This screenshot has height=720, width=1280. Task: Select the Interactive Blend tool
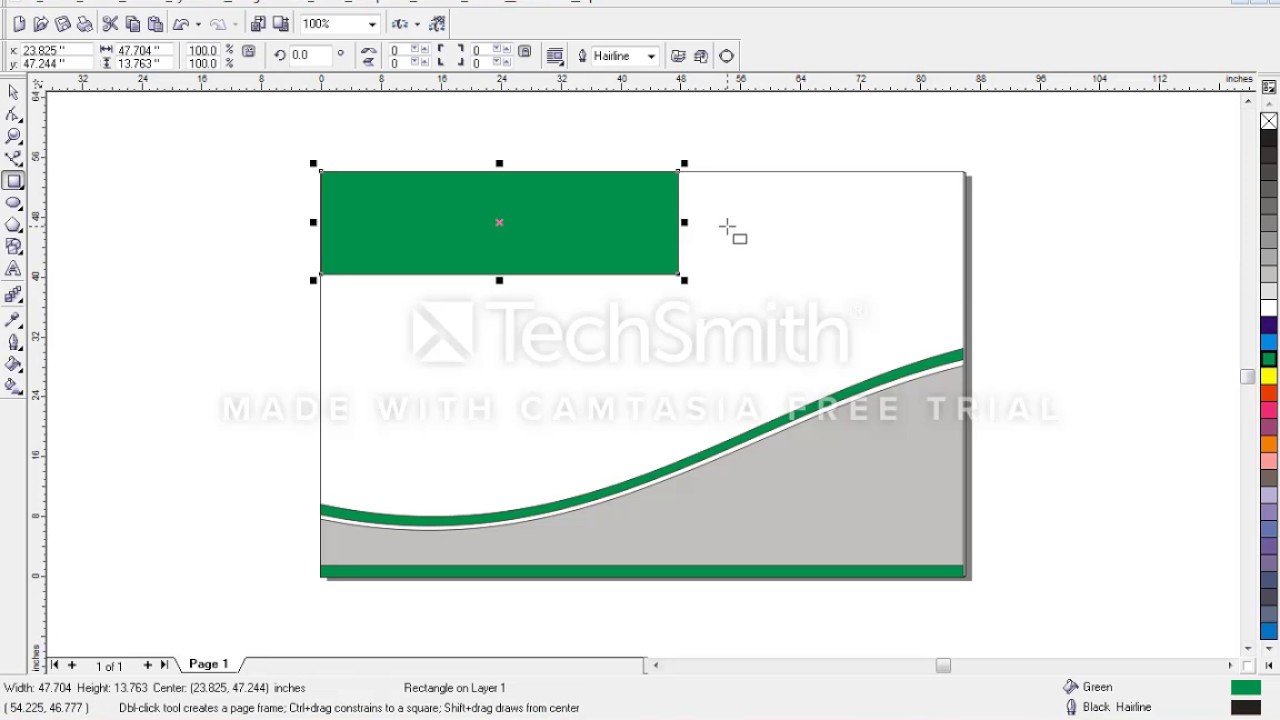coord(13,295)
